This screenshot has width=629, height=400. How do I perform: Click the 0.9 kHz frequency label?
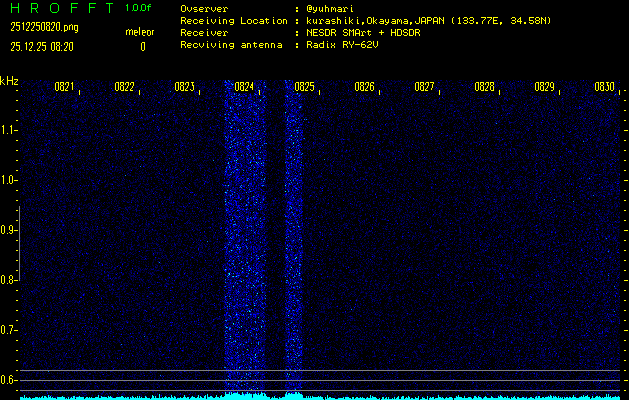8,230
